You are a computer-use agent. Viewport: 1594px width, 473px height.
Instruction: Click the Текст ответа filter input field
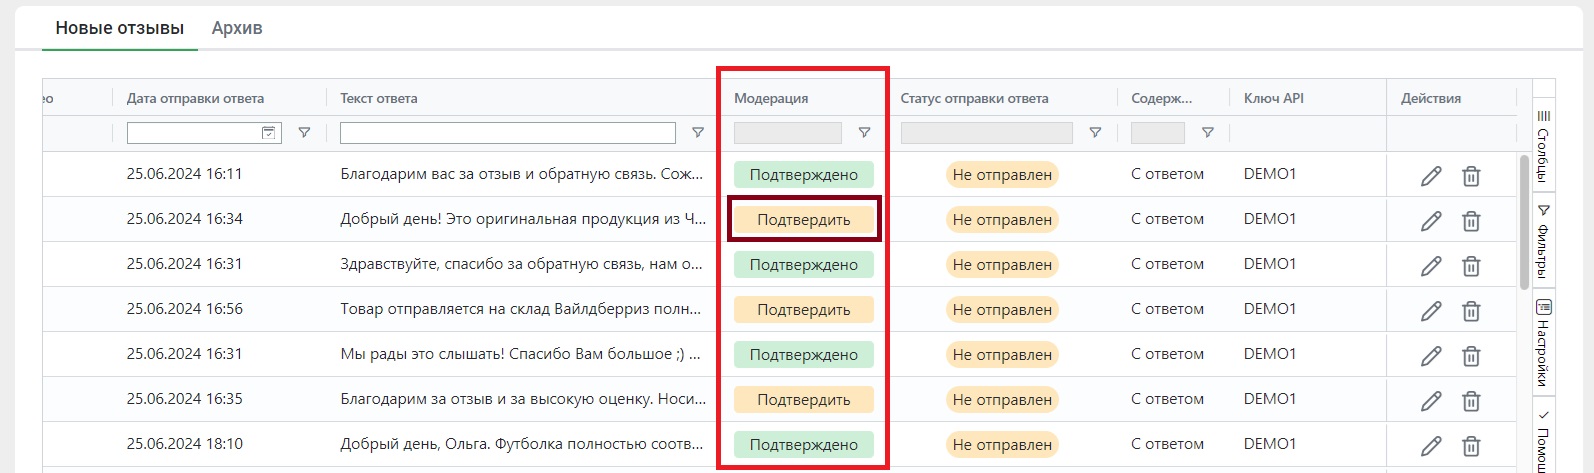508,133
